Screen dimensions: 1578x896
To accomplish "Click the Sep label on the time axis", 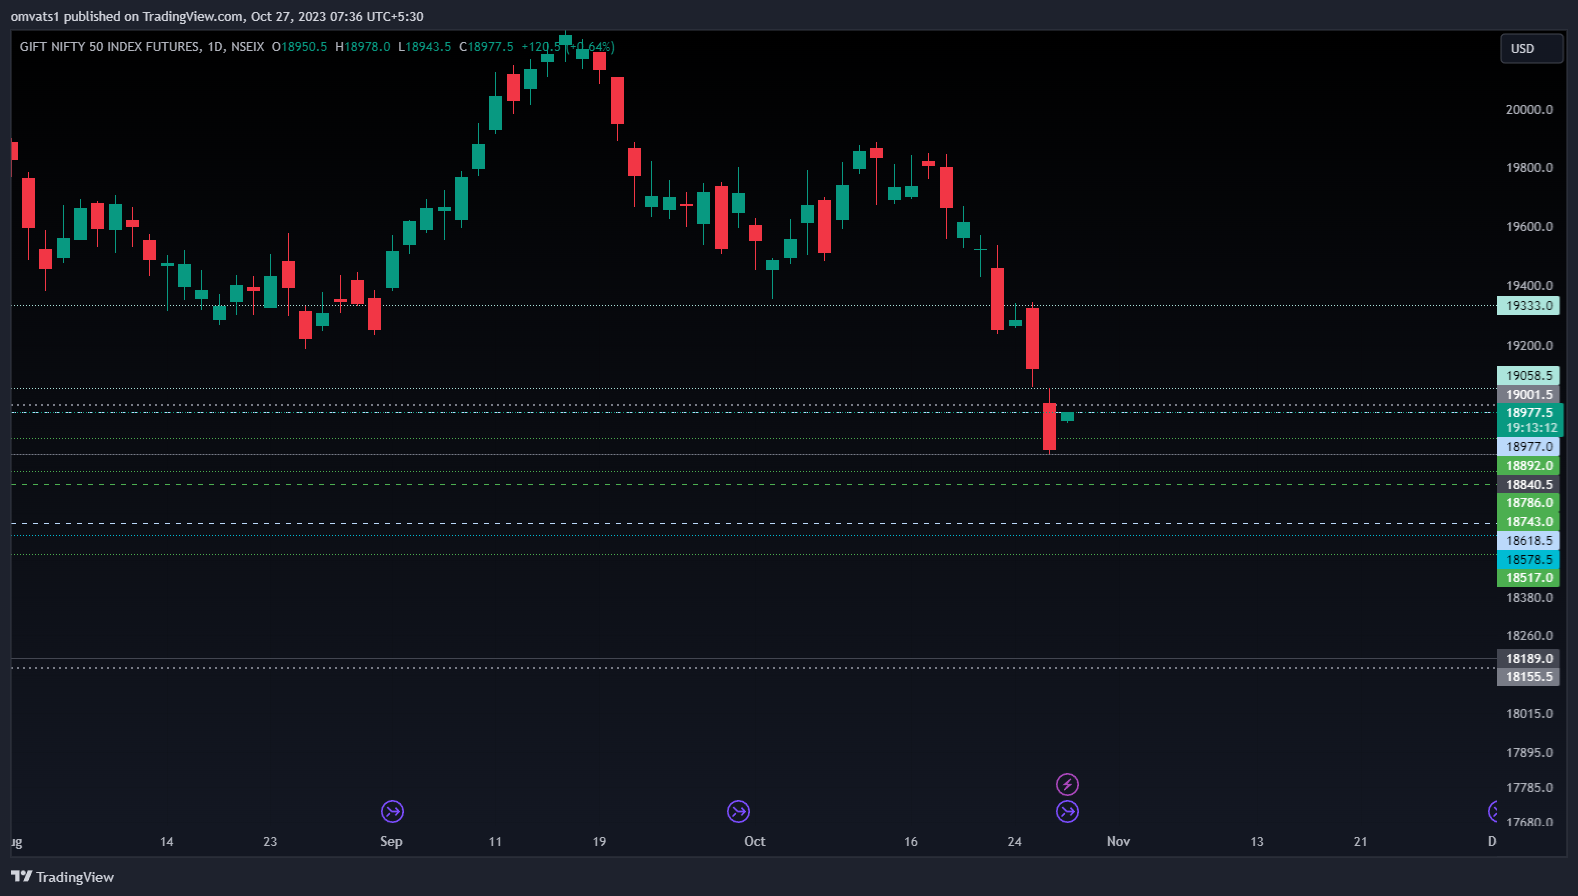I will click(391, 842).
